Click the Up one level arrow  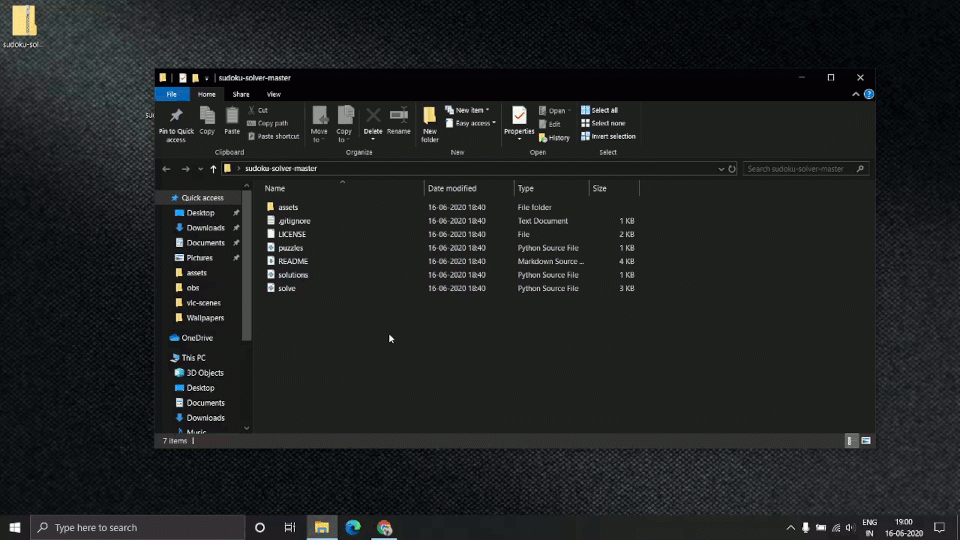(x=213, y=169)
